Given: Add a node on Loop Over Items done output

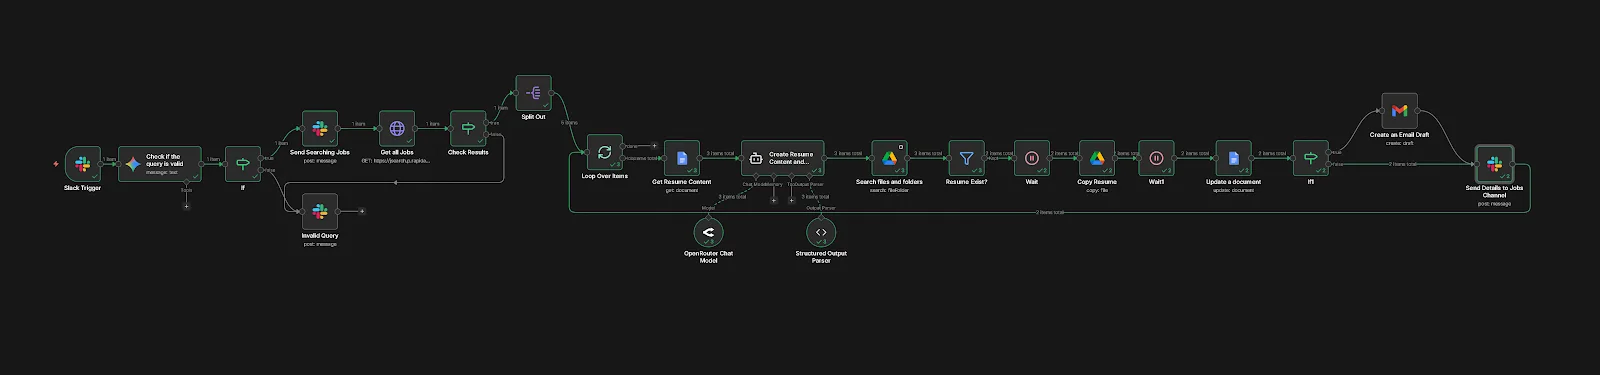Looking at the screenshot, I should click(654, 146).
